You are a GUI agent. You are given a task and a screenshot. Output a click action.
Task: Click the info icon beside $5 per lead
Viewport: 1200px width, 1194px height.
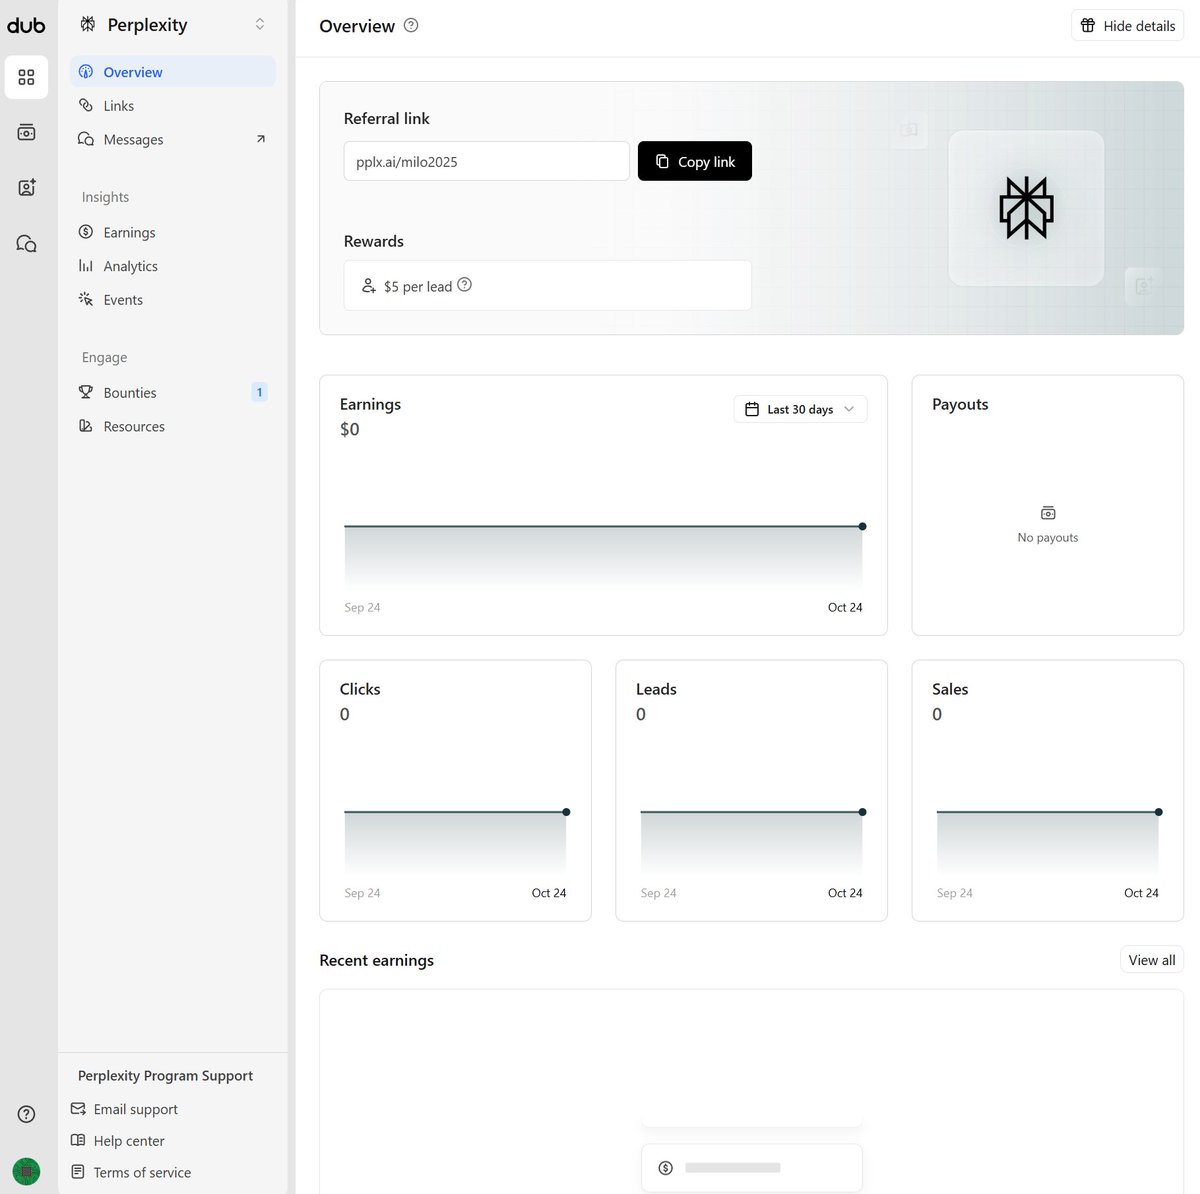464,285
